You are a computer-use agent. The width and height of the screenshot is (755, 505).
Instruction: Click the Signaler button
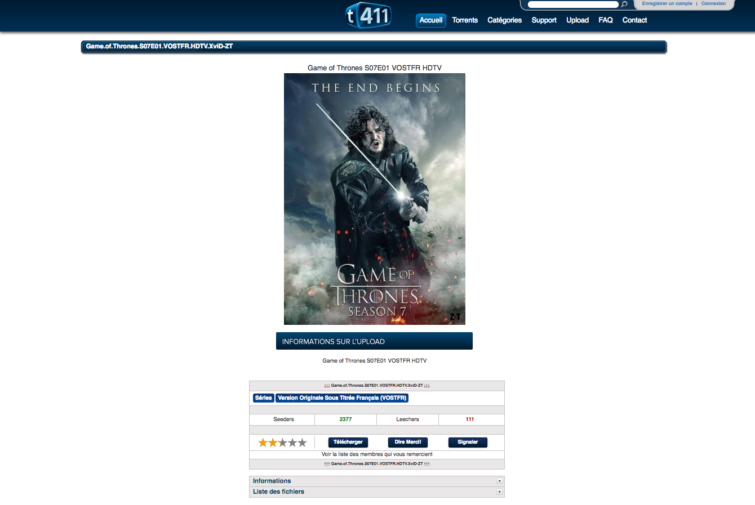(x=468, y=442)
